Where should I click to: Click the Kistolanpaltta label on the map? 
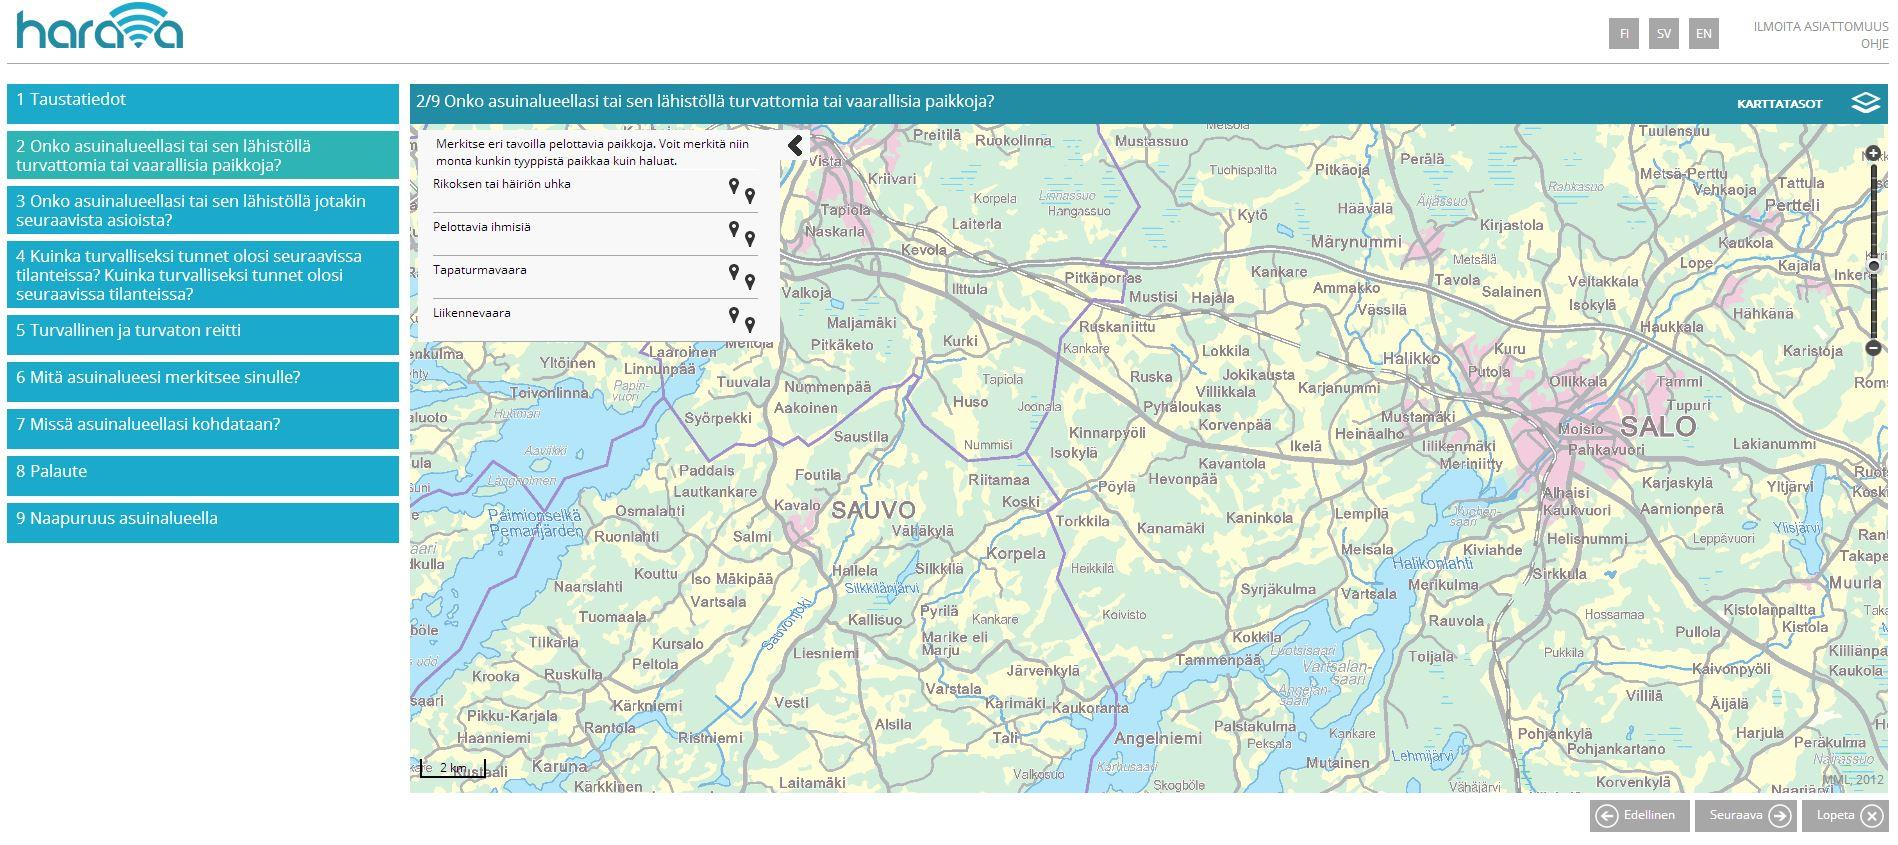tap(1769, 610)
